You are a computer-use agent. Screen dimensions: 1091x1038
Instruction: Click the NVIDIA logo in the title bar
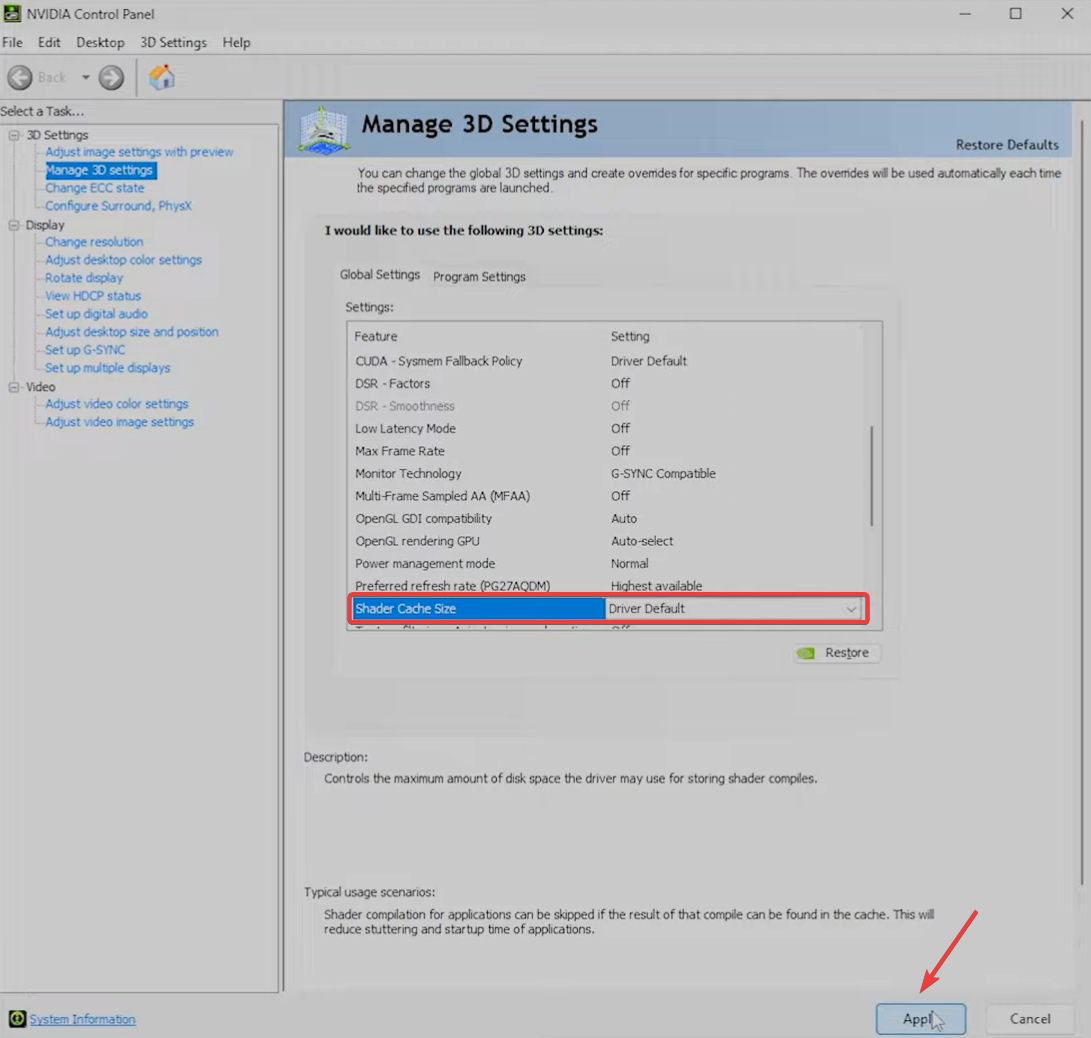(x=13, y=13)
